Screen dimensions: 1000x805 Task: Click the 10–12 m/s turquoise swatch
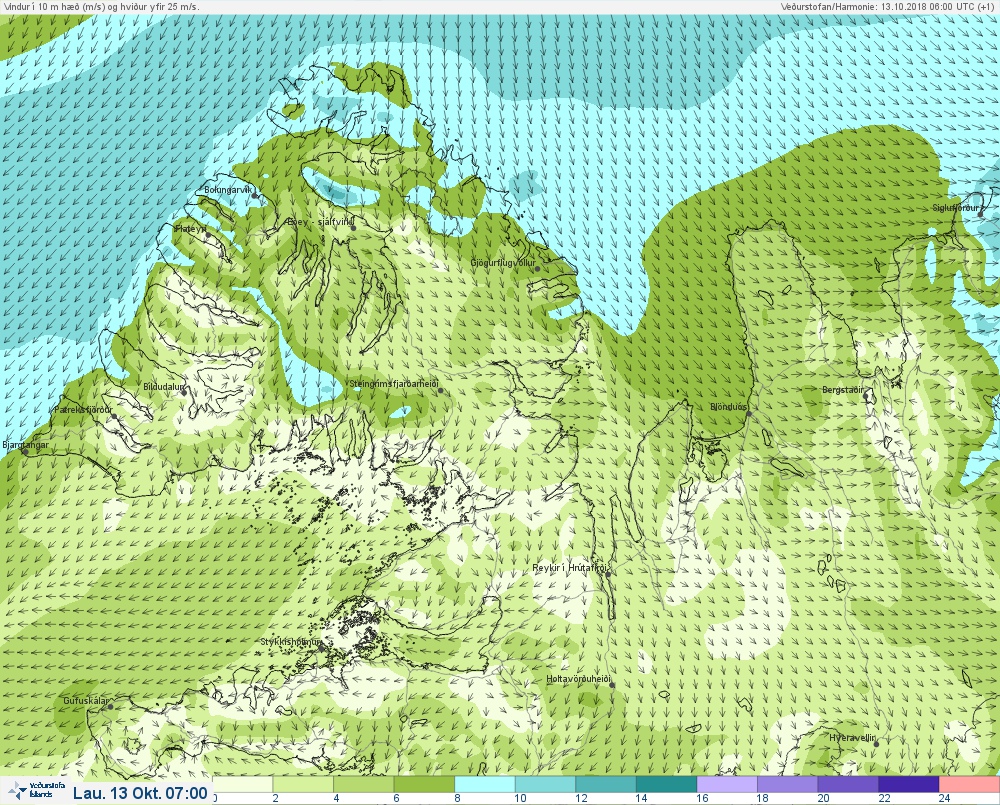coord(545,784)
